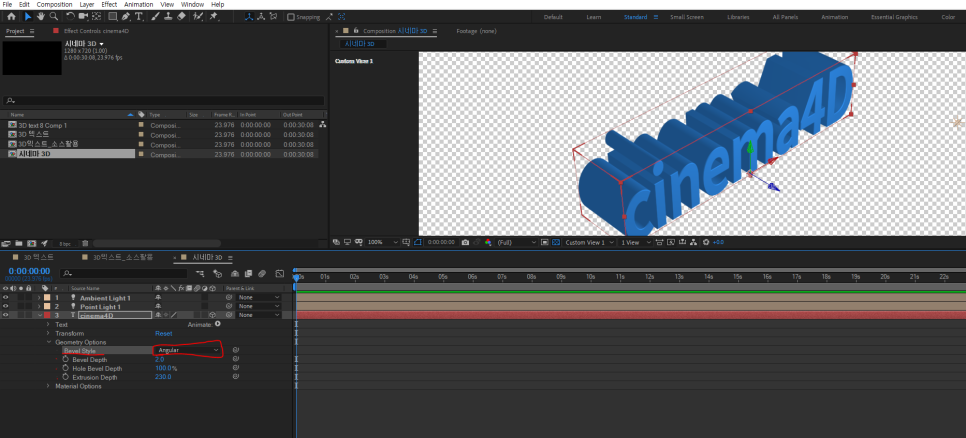The image size is (966, 438).
Task: Toggle Bevel Depth stopwatch
Action: 66,359
